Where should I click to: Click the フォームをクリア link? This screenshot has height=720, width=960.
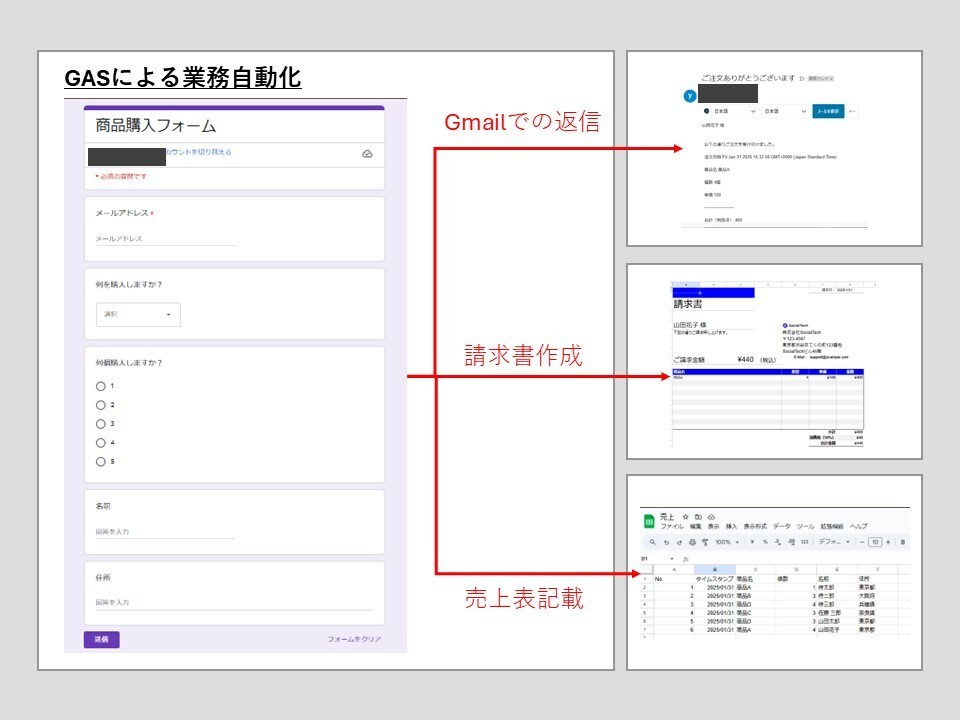point(354,639)
